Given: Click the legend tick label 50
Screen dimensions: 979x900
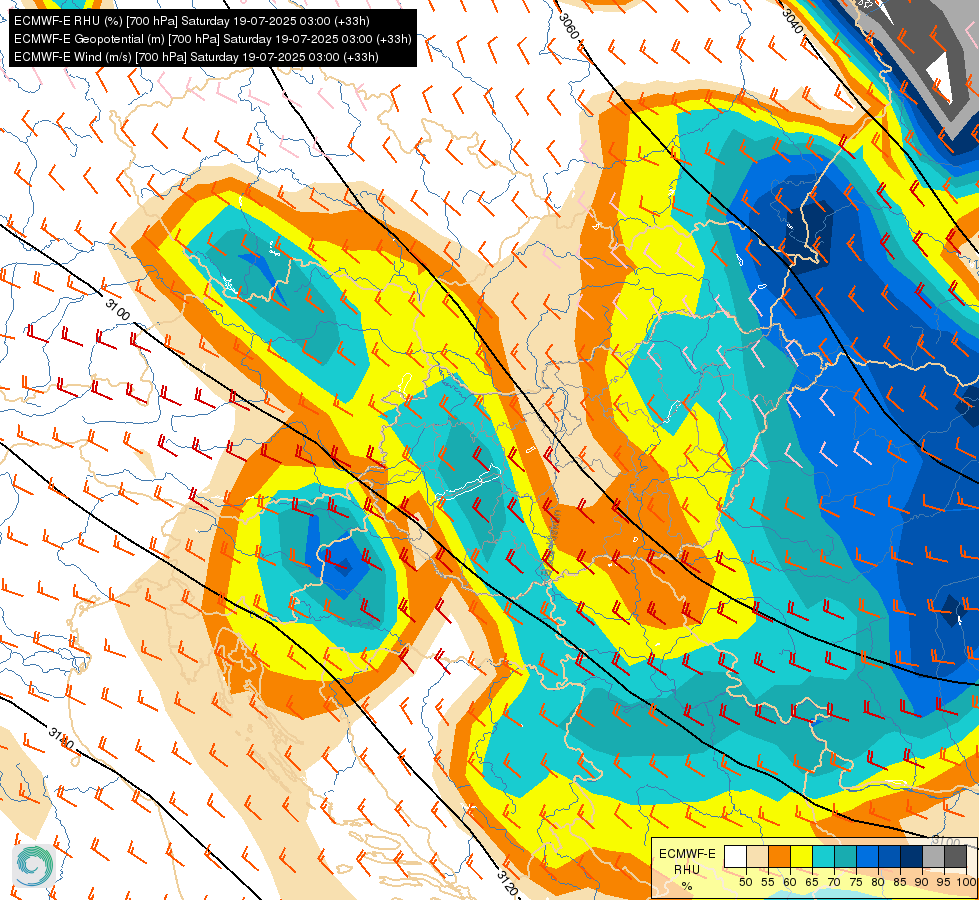Looking at the screenshot, I should (745, 882).
